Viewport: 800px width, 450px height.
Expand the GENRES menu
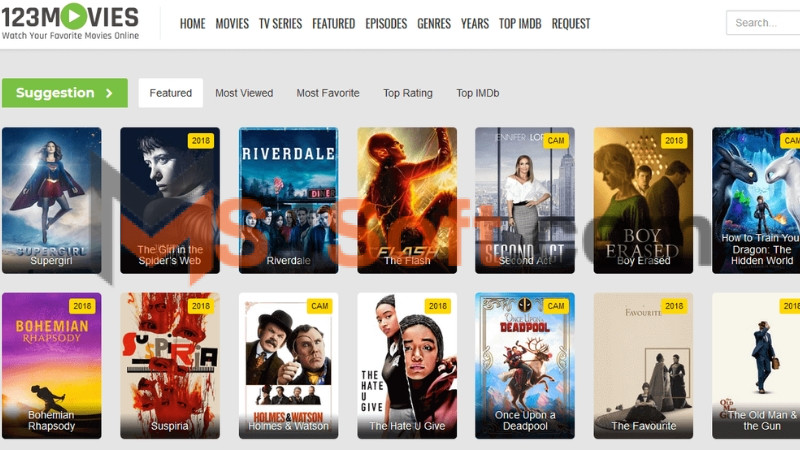[x=434, y=23]
